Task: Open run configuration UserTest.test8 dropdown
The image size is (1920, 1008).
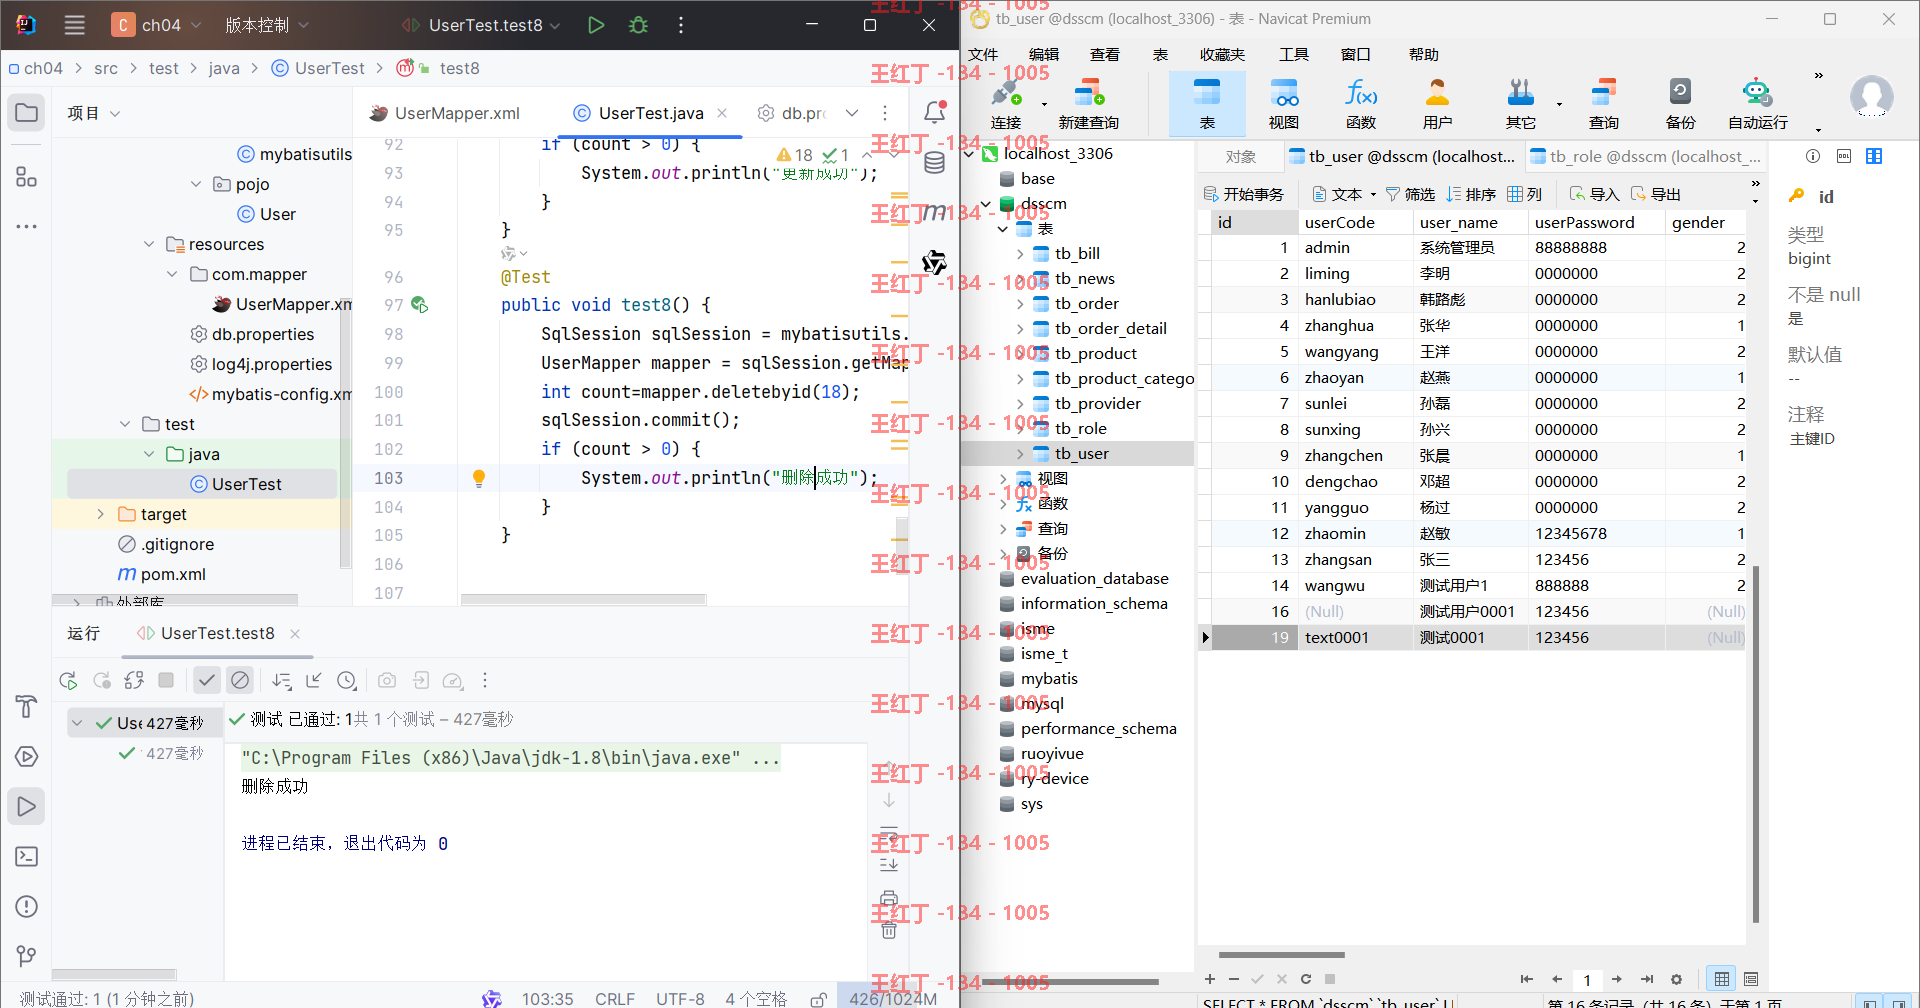Action: coord(481,25)
